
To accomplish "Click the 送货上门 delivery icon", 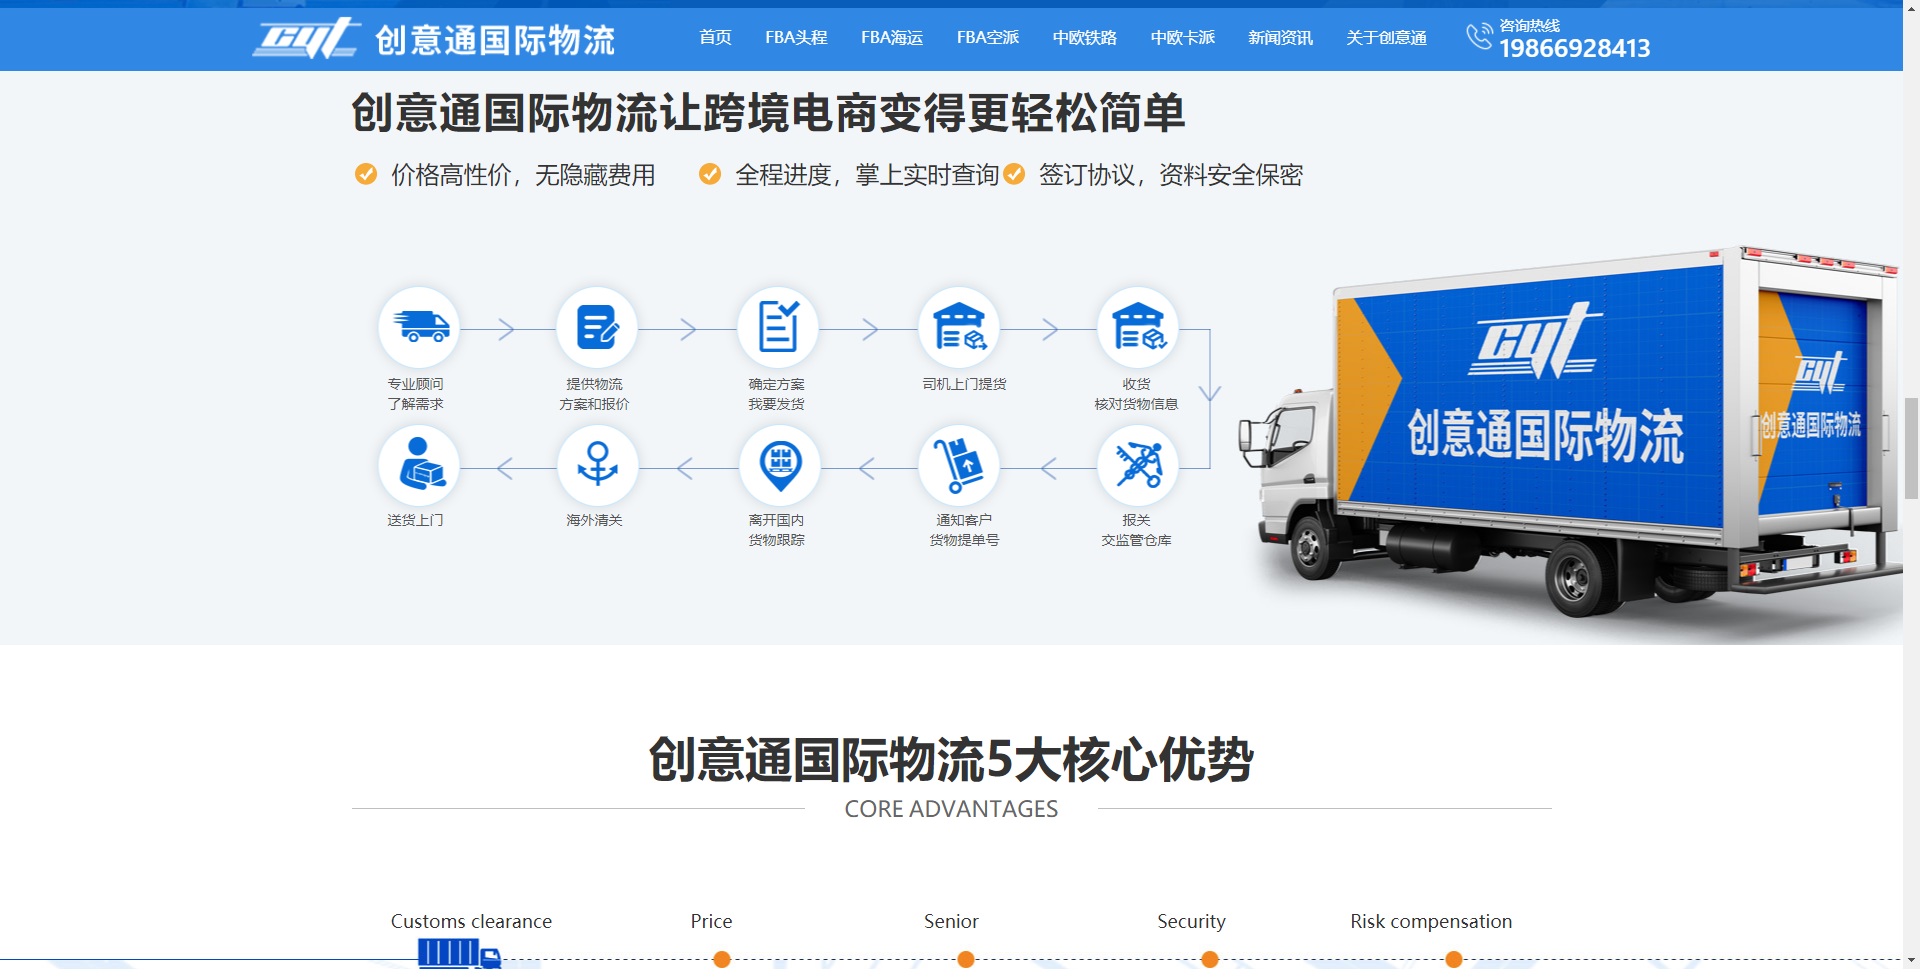I will [x=419, y=465].
